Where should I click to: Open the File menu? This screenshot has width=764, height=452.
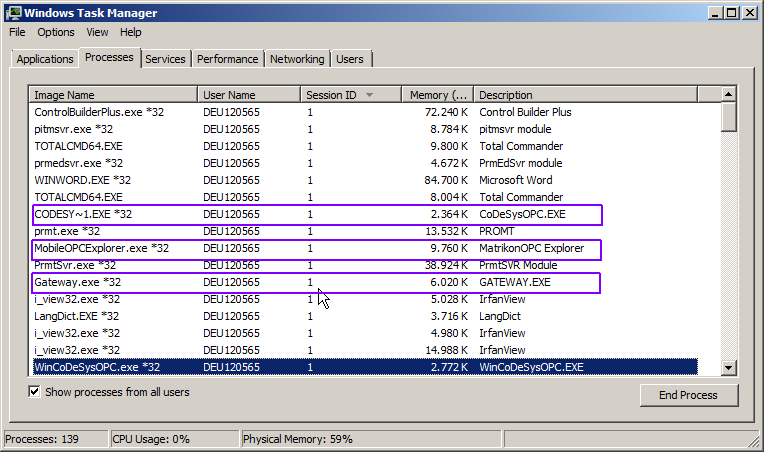[17, 32]
